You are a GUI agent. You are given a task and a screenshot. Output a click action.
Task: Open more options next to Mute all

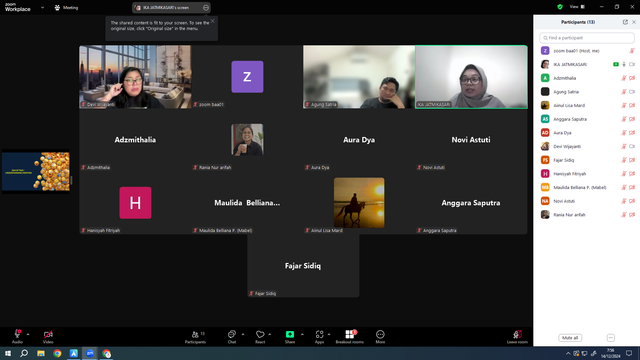click(611, 338)
